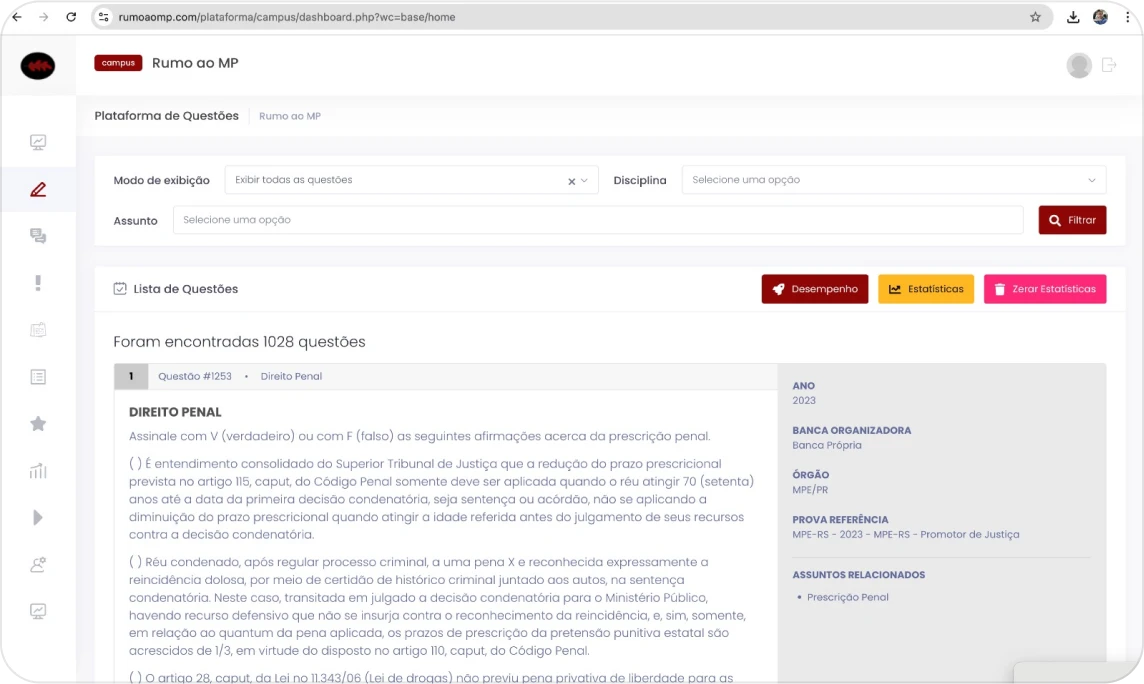Open the Assunto selection dropdown
Screen dimensions: 1144x684
pos(597,220)
